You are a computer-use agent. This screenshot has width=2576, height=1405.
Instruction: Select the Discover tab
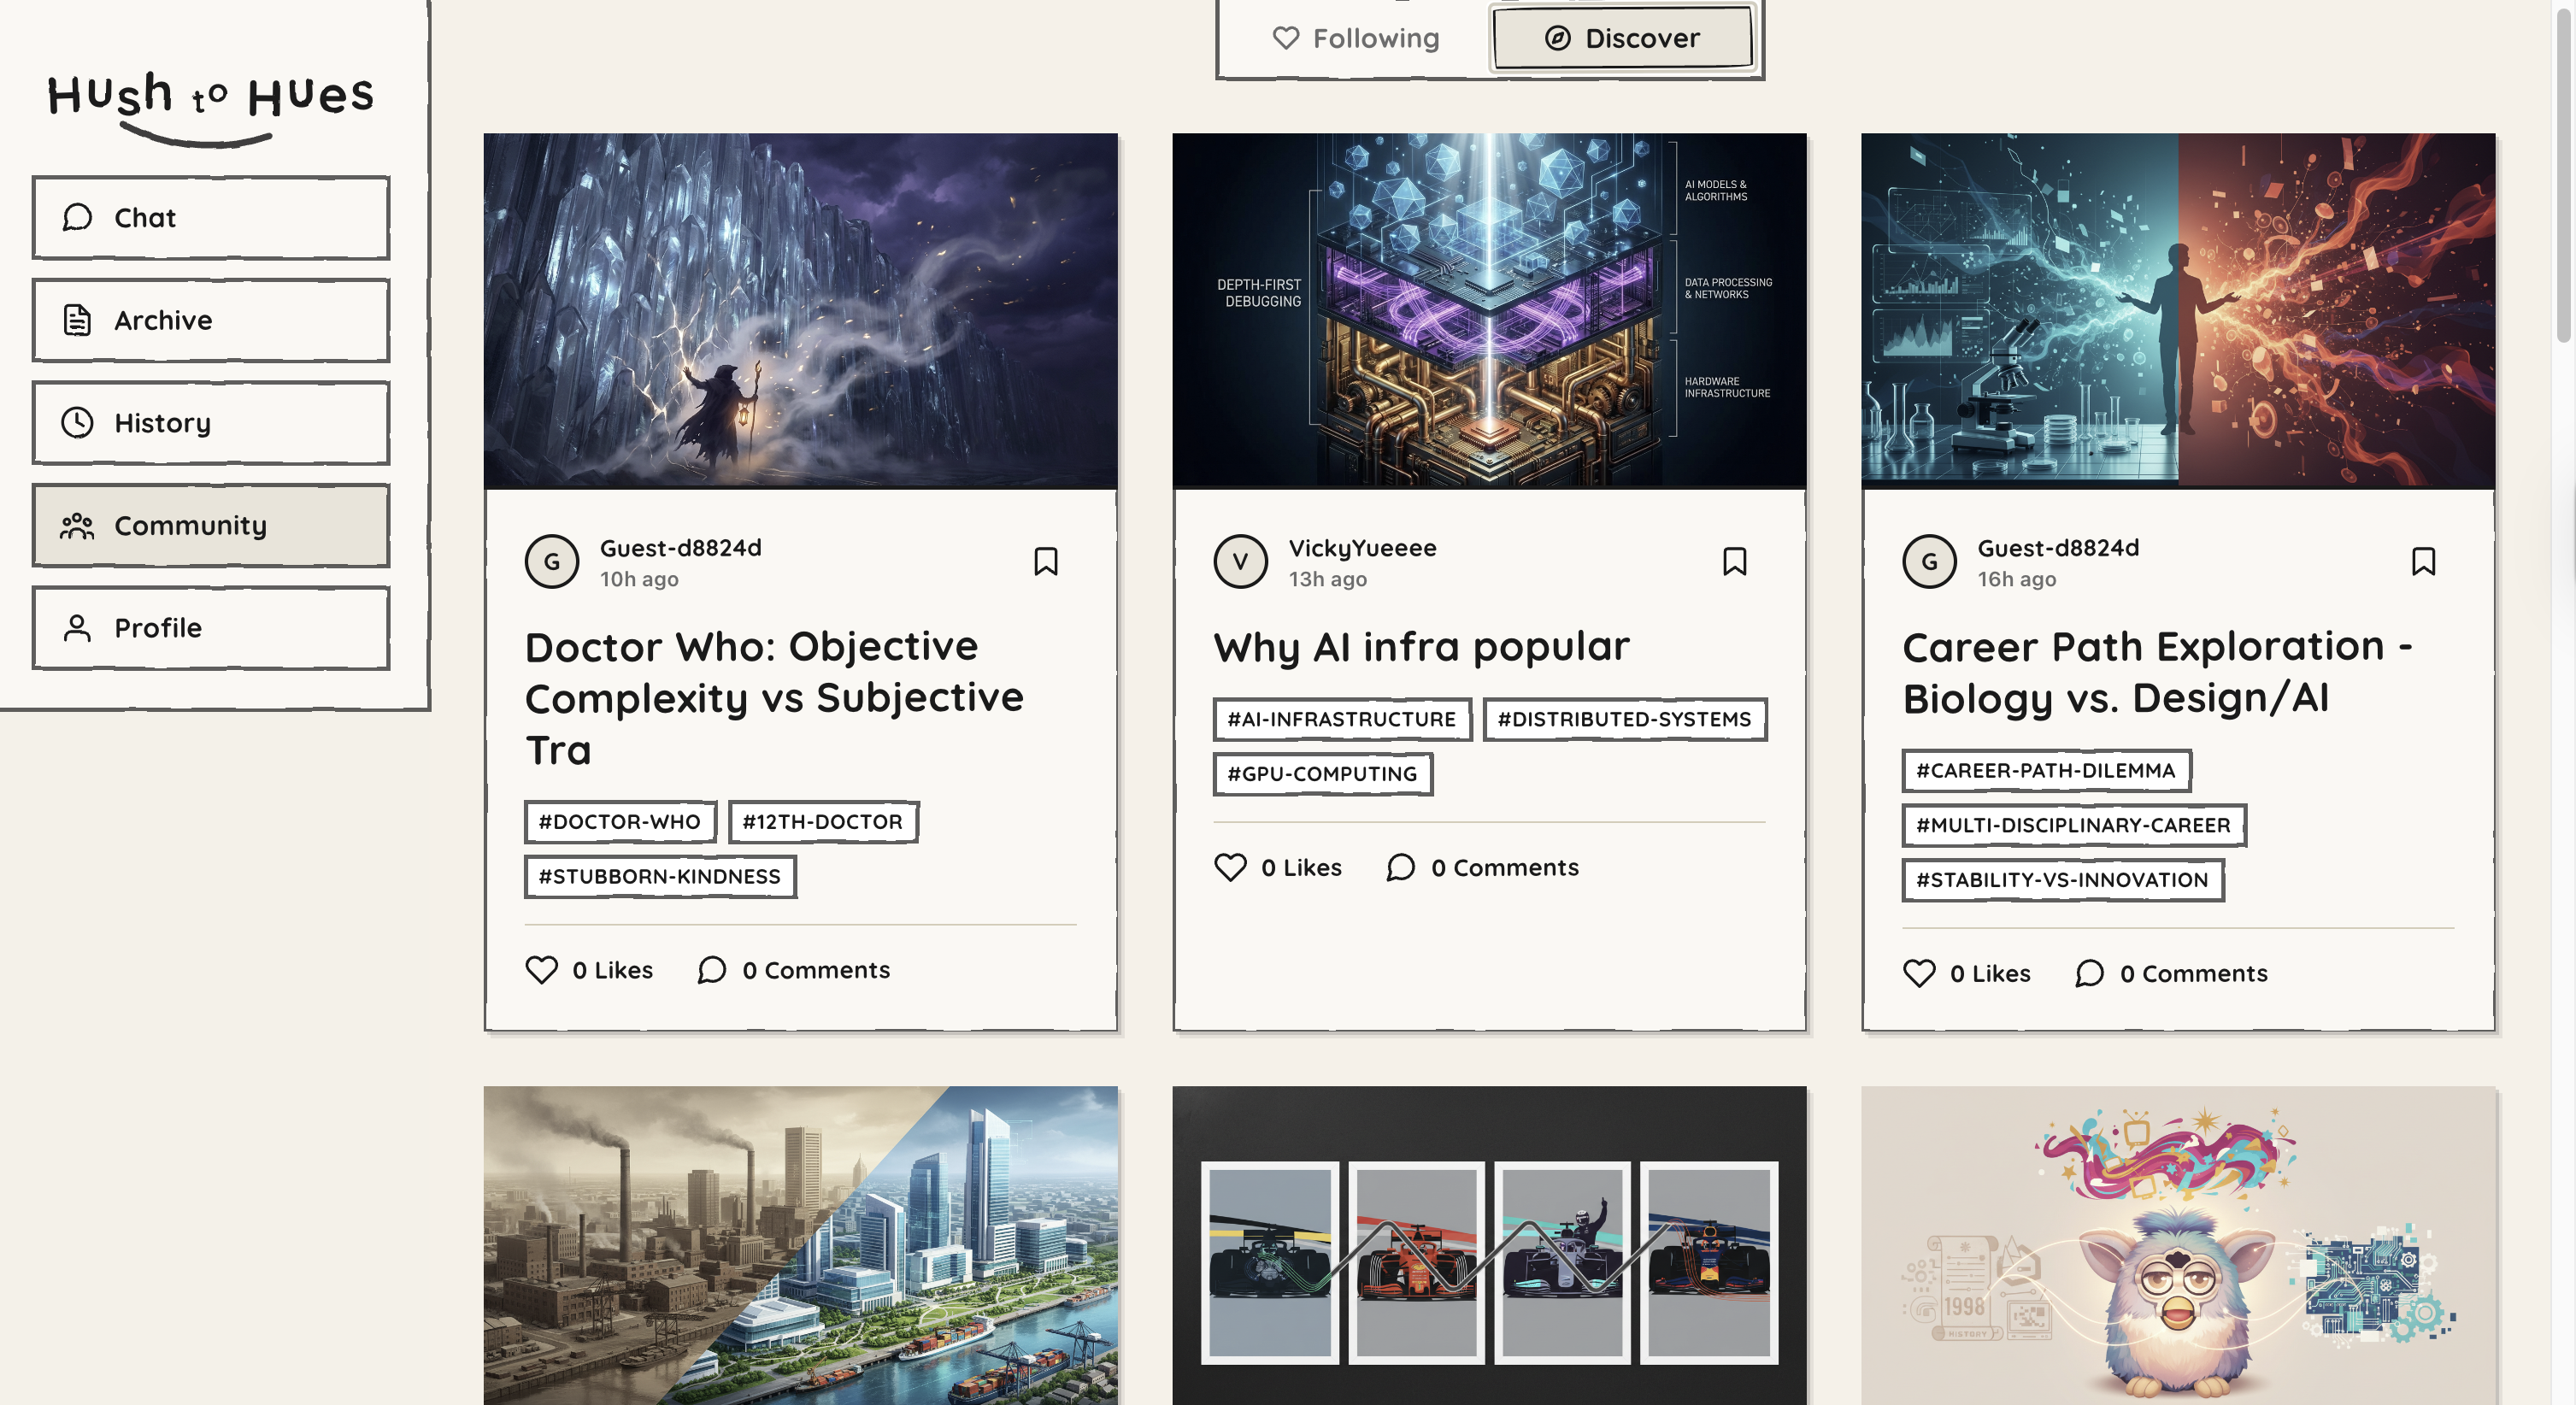[x=1622, y=38]
